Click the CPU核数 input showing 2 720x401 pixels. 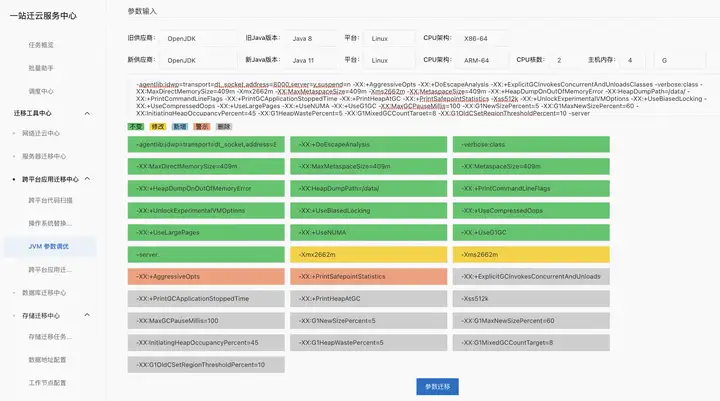[564, 60]
